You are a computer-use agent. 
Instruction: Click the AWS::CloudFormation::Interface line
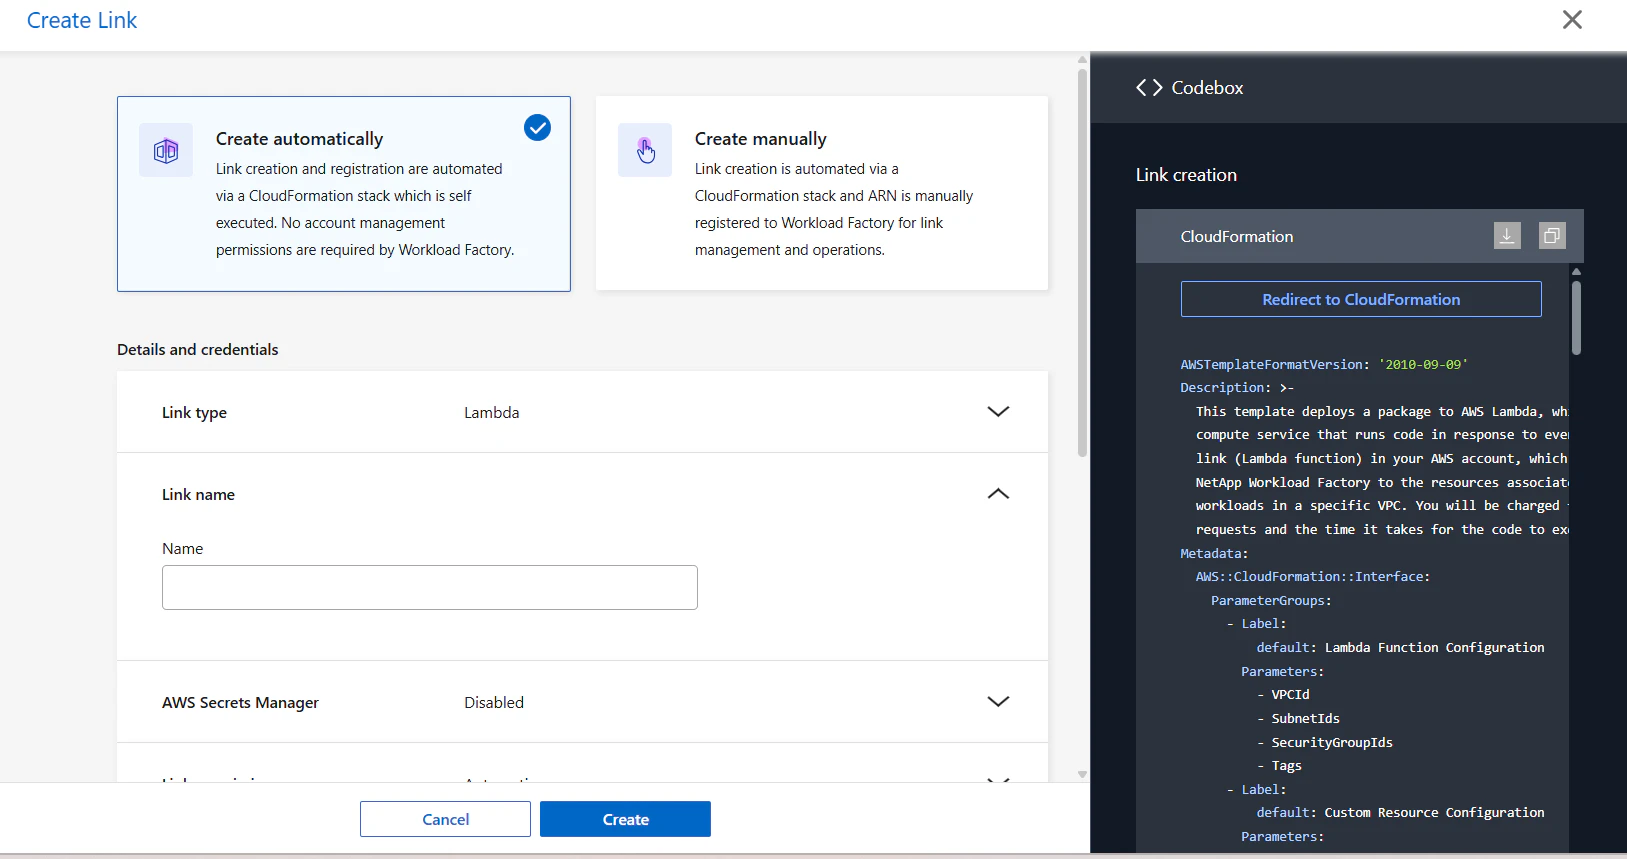1313,577
